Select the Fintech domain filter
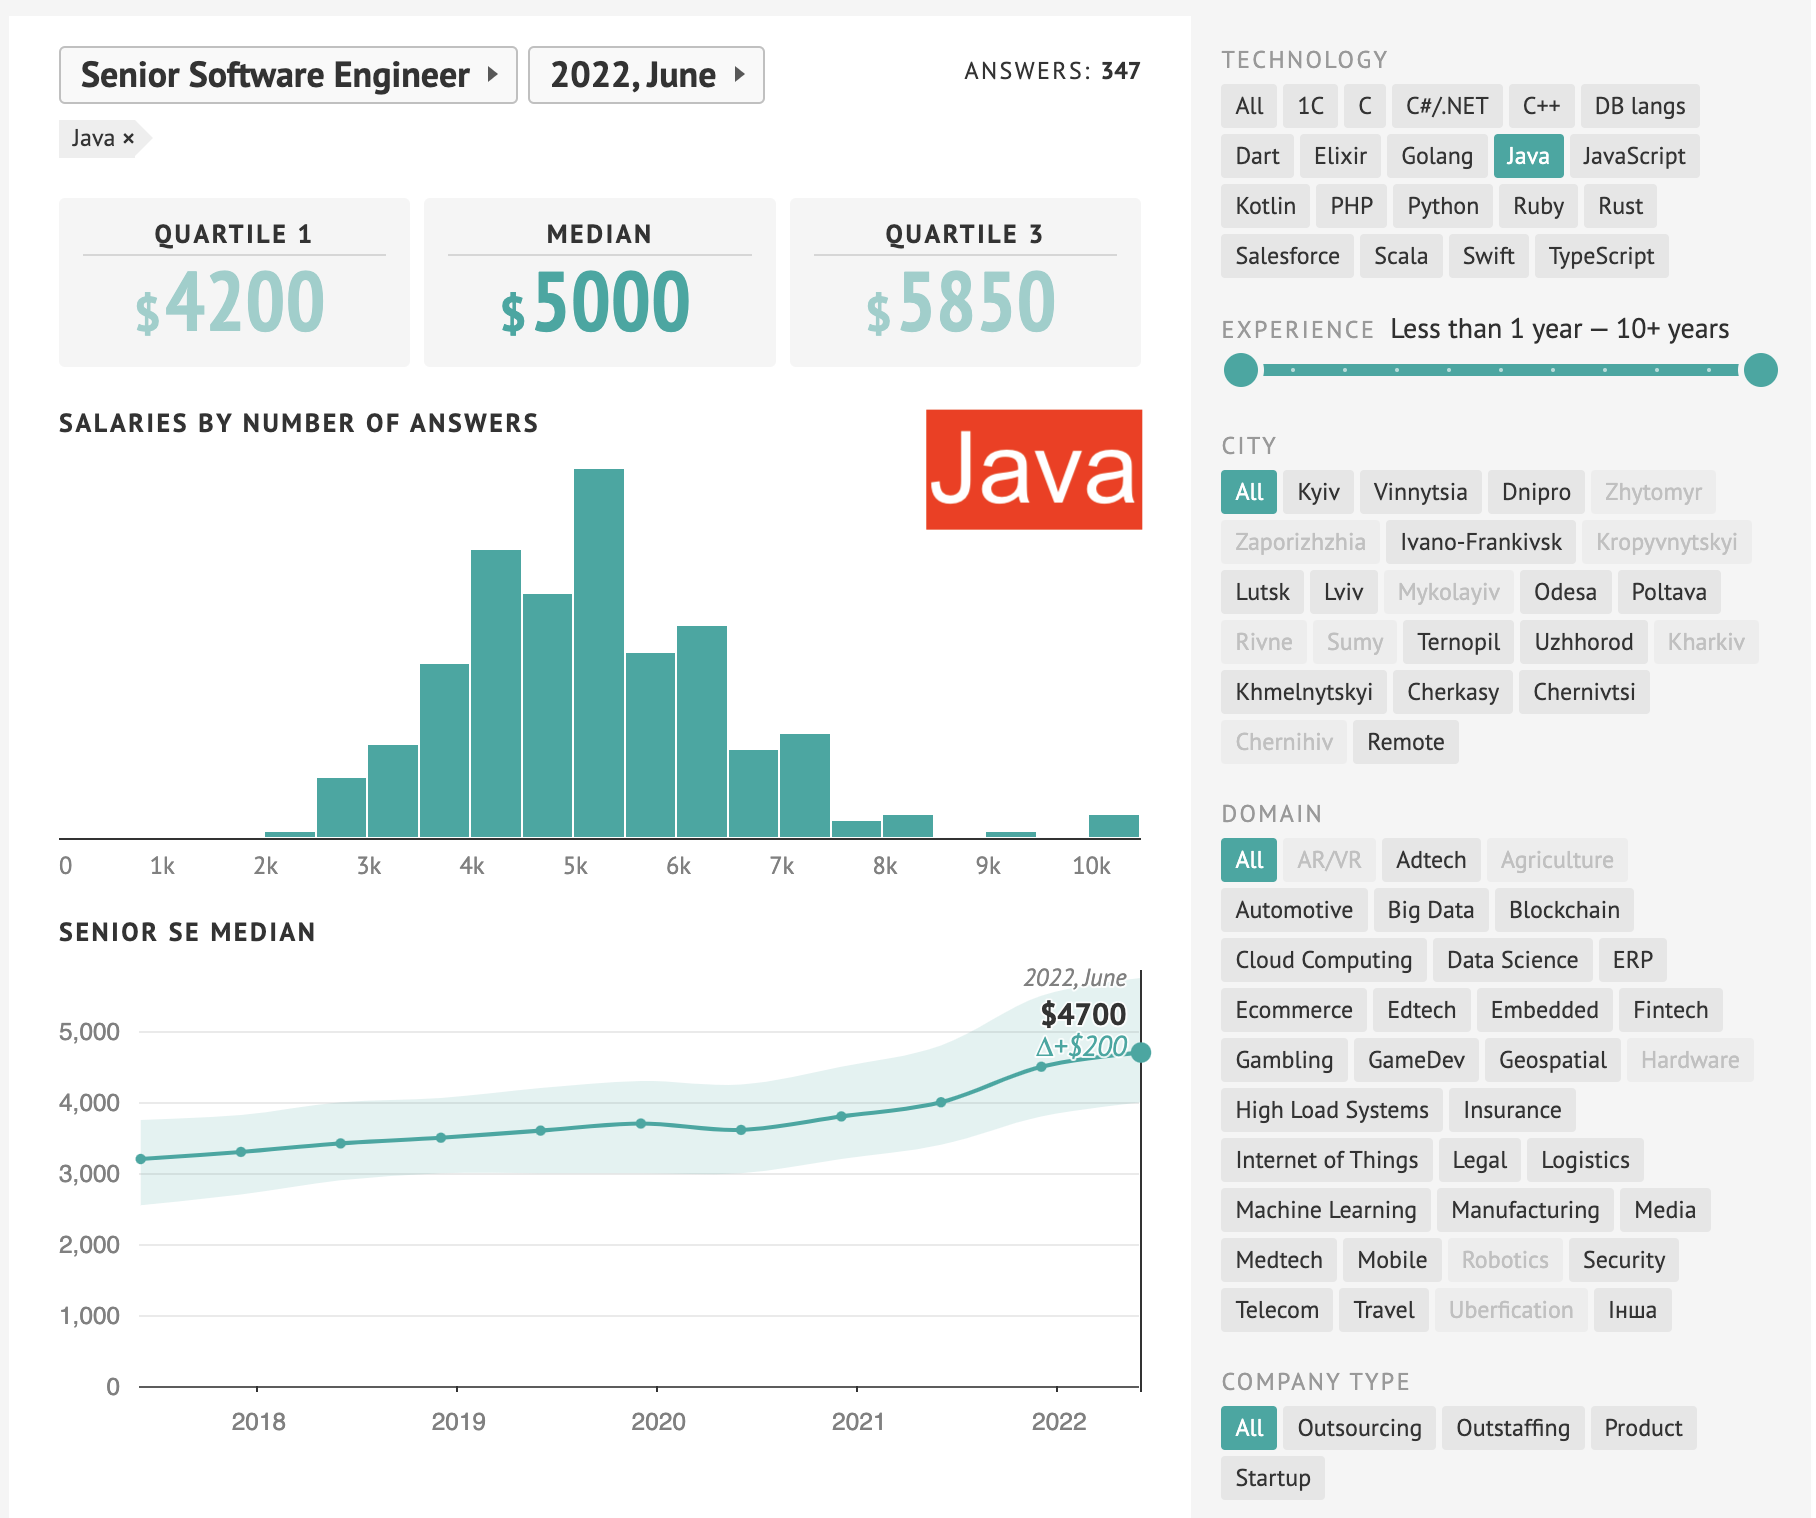The image size is (1816, 1518). 1670,1010
